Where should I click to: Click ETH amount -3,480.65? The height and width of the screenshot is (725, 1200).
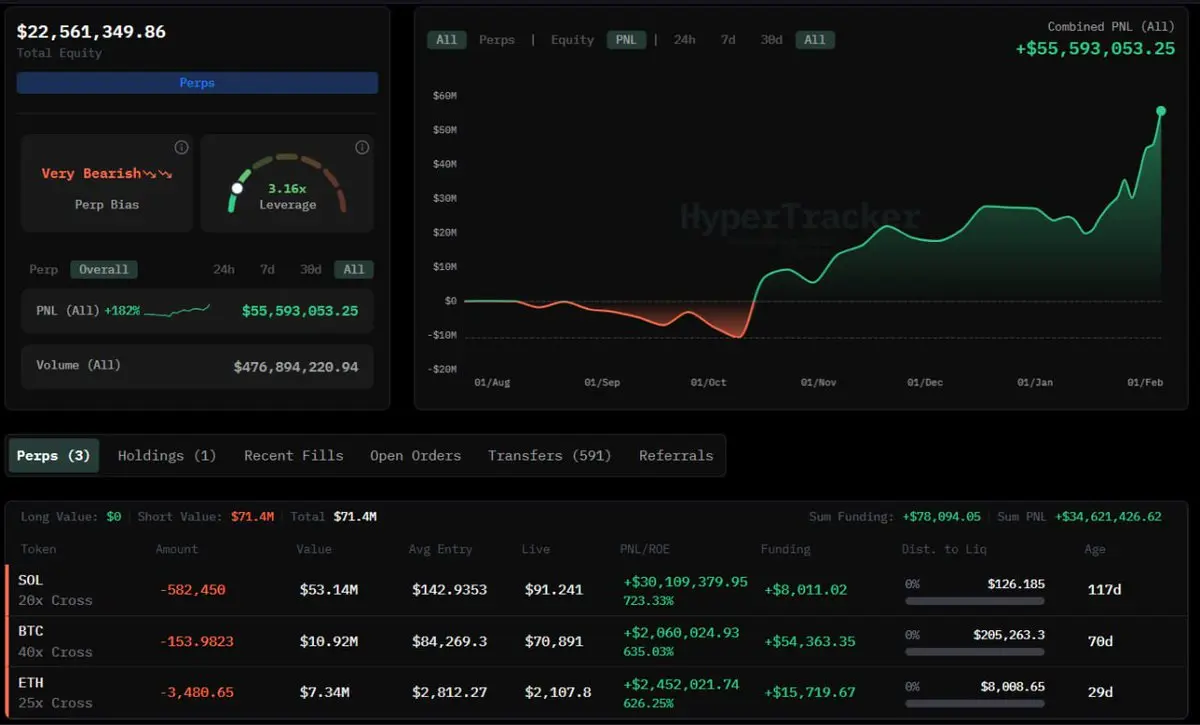coord(196,692)
